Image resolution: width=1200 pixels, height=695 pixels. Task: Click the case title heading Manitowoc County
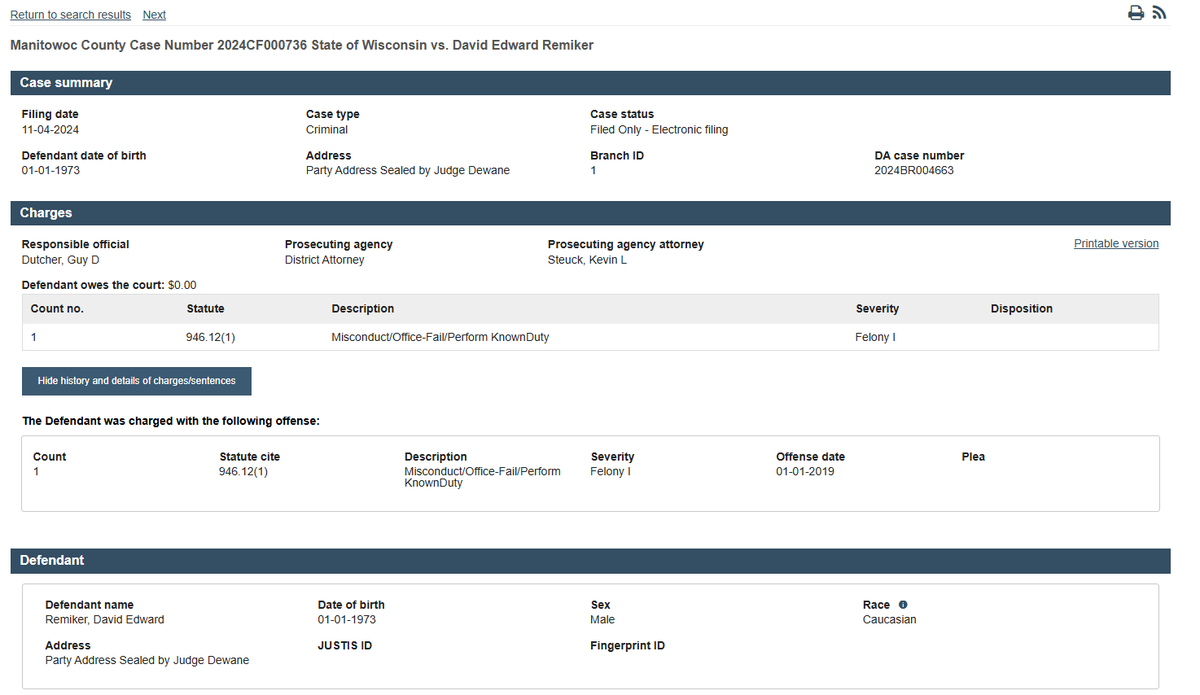click(302, 45)
